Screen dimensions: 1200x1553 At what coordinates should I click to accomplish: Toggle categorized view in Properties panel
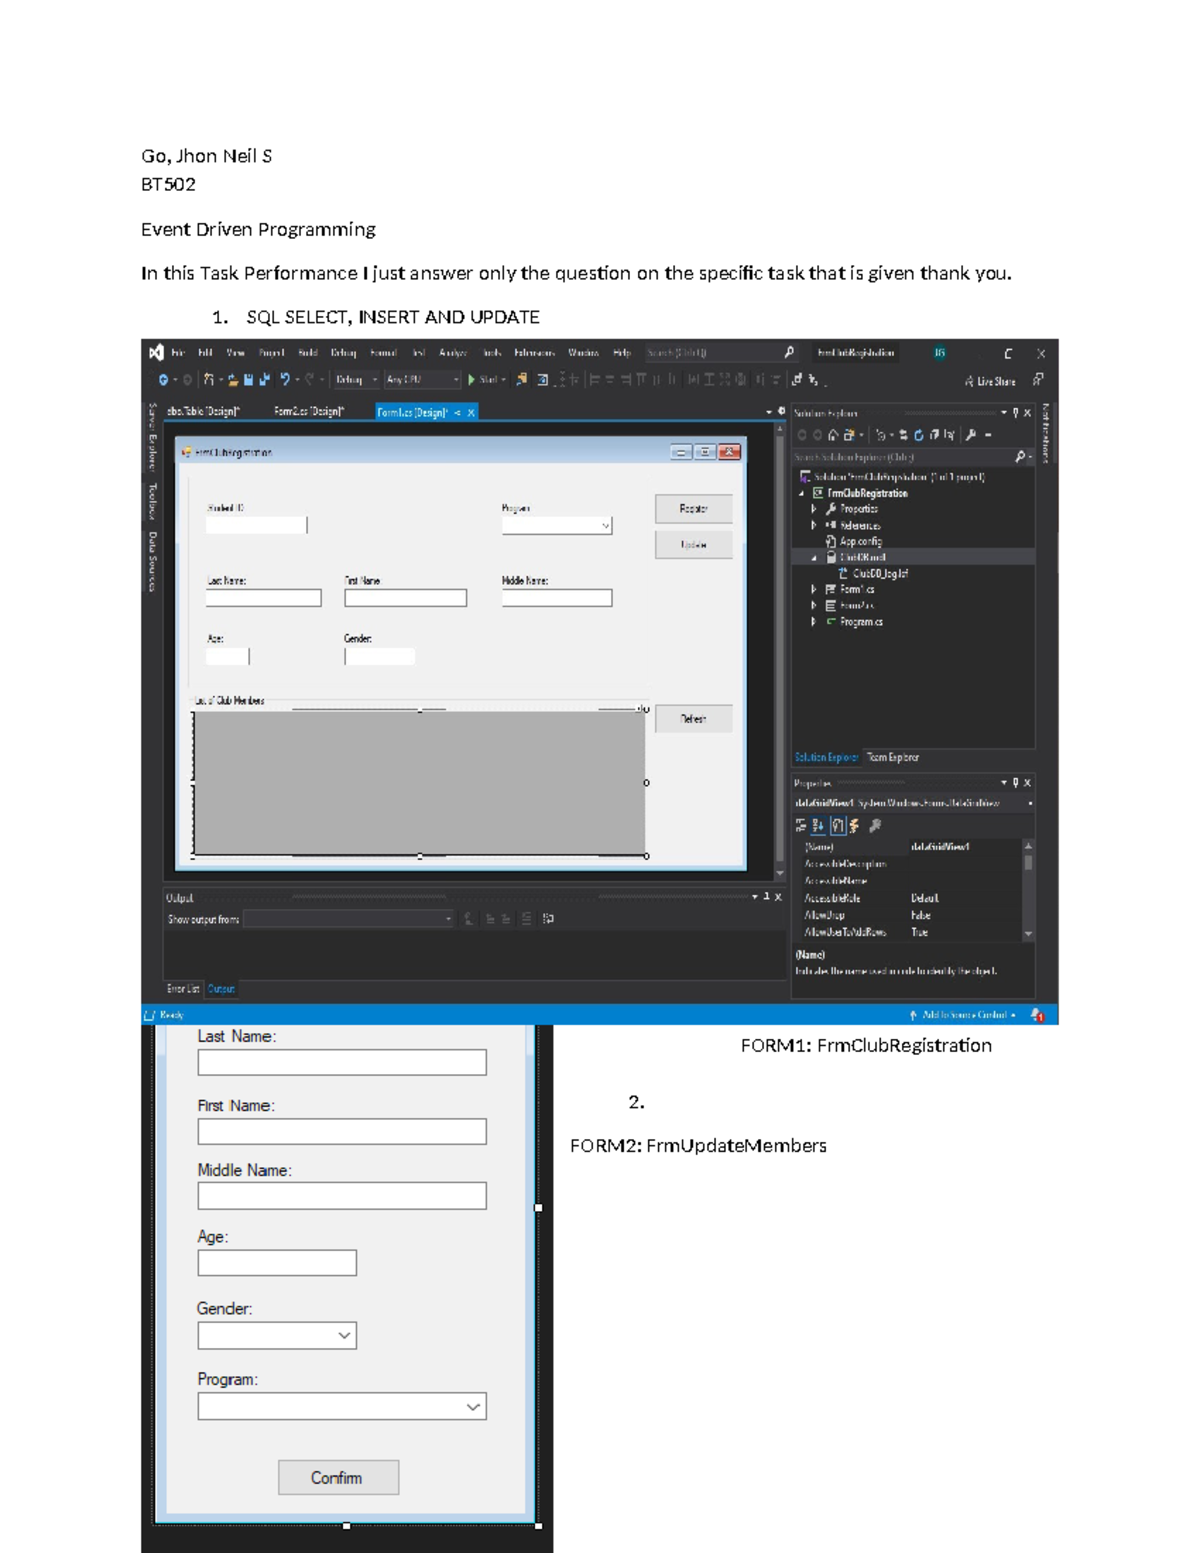(801, 826)
